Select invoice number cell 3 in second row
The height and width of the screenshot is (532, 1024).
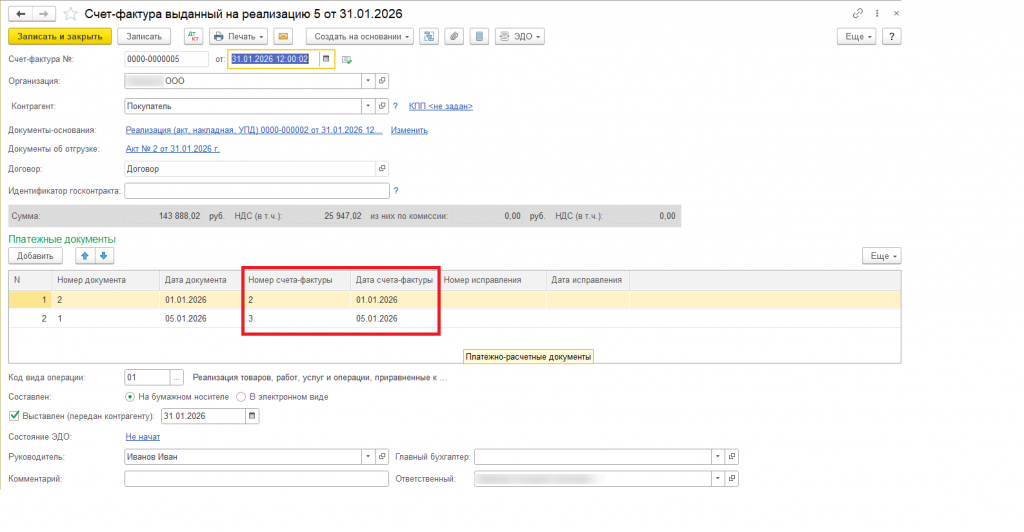pyautogui.click(x=296, y=319)
